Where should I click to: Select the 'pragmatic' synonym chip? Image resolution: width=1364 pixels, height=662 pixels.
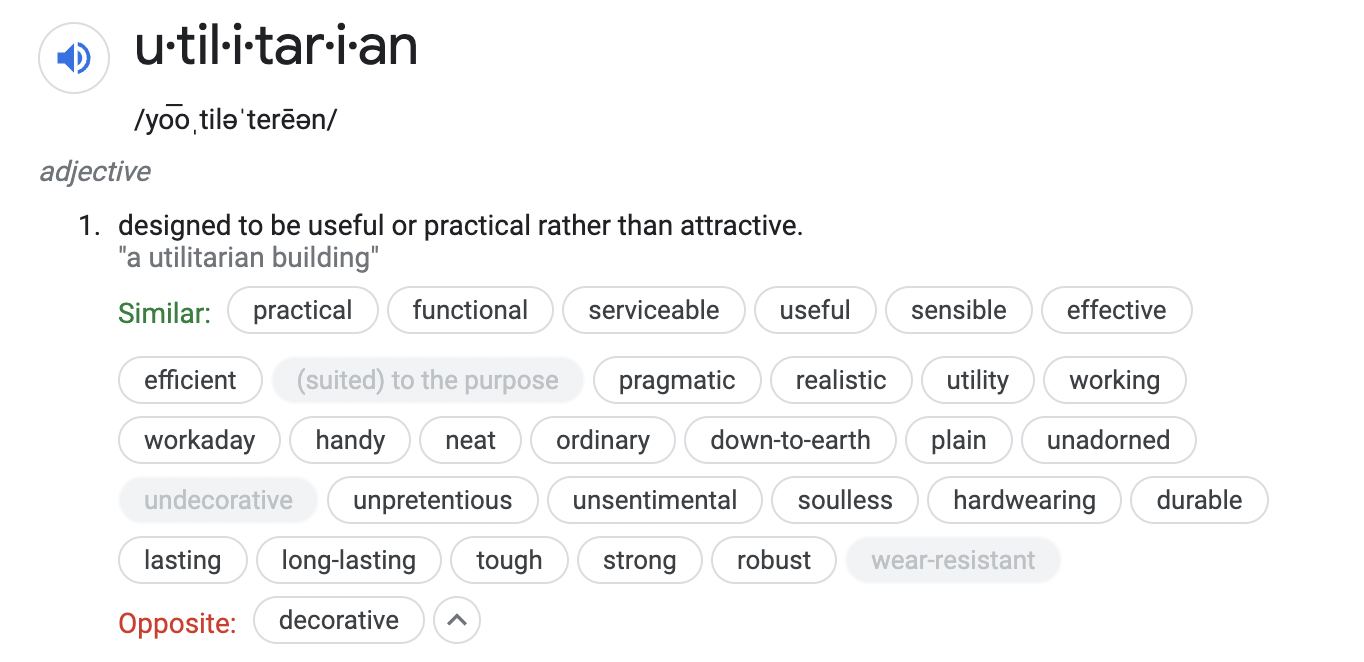tap(677, 380)
